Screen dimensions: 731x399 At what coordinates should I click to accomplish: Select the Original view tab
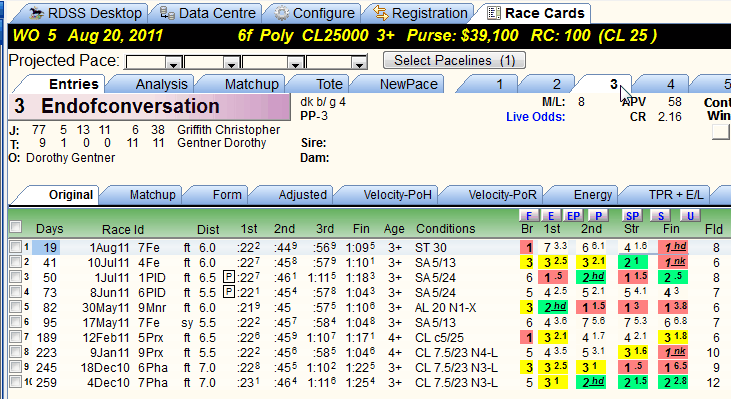pos(55,195)
